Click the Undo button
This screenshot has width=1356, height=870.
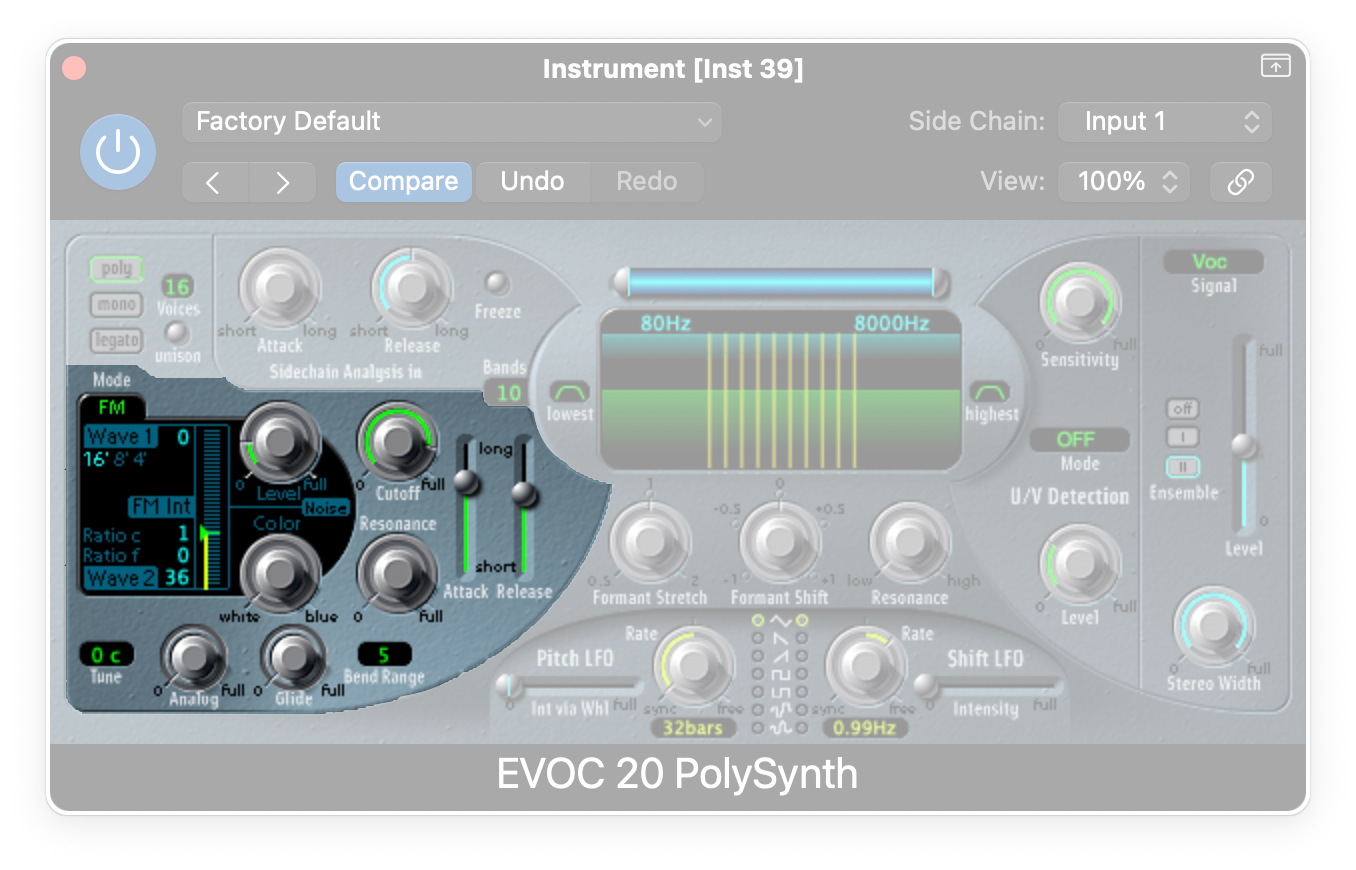[x=532, y=182]
